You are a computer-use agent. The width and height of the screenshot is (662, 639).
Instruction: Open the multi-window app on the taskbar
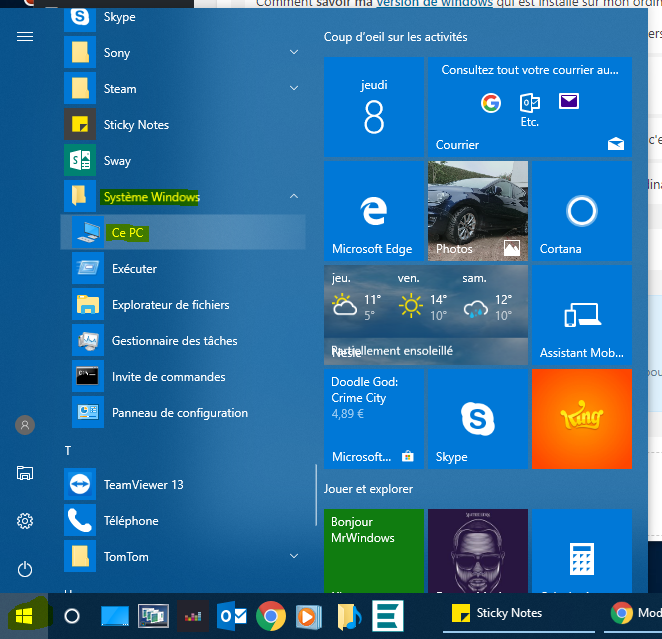pos(153,617)
